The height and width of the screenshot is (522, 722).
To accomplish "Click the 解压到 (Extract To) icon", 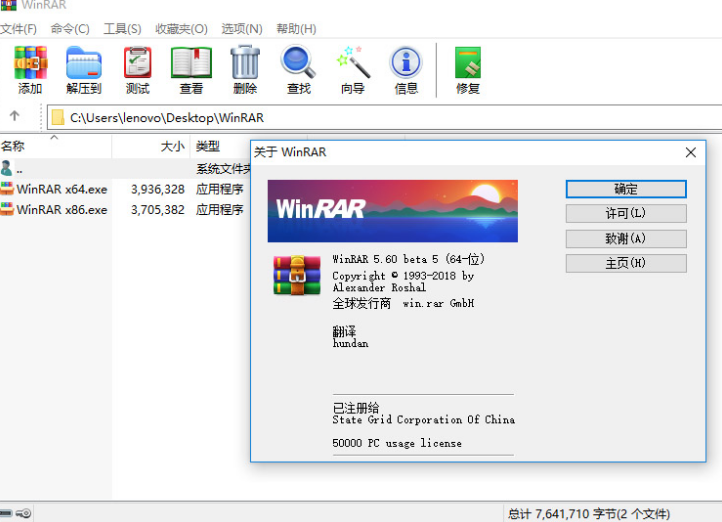I will point(84,70).
